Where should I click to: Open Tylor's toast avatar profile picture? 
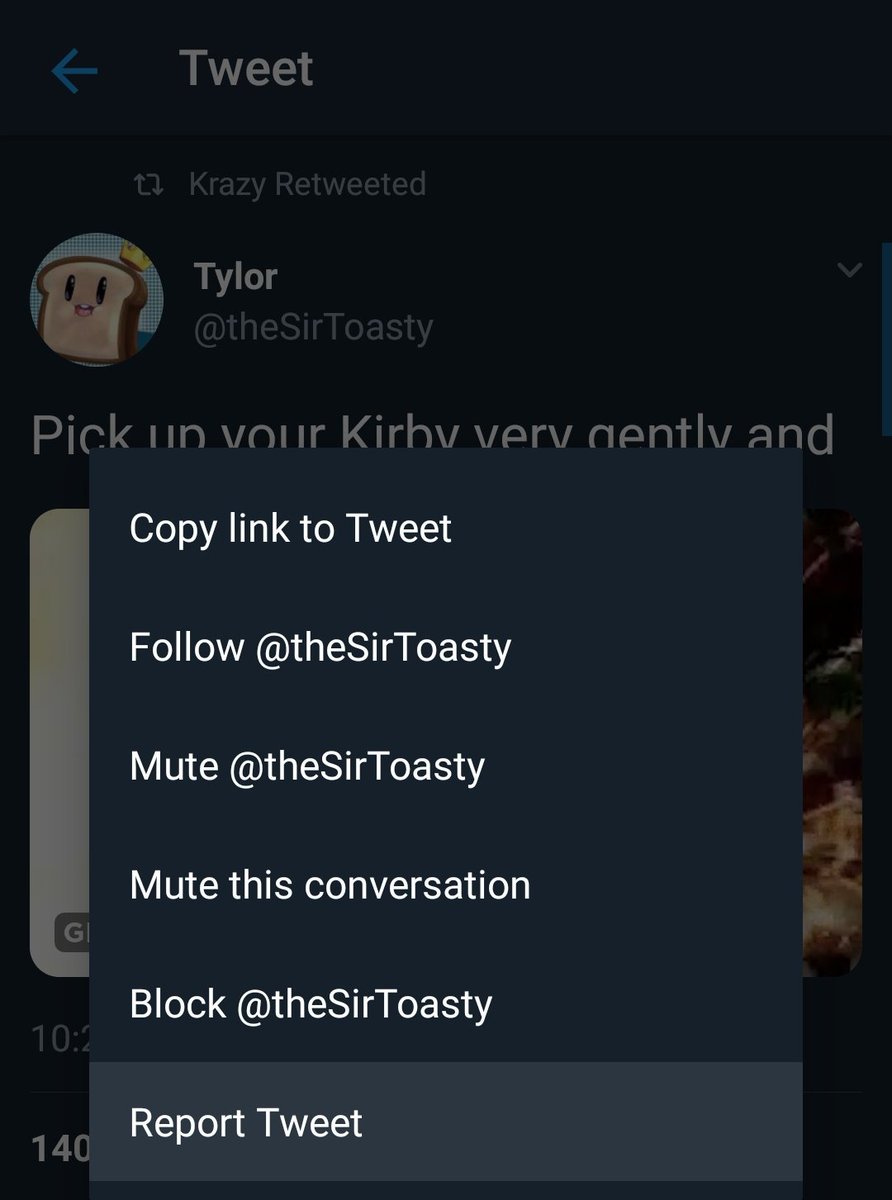[97, 300]
